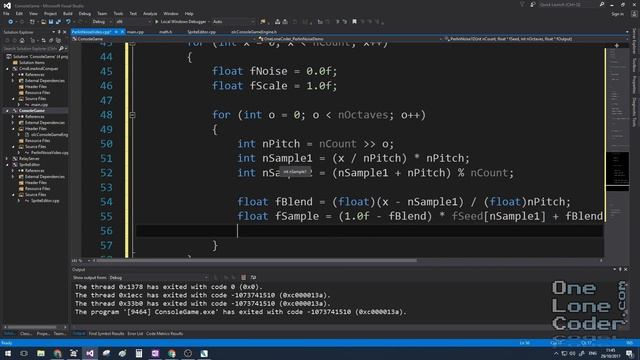The height and width of the screenshot is (360, 640).
Task: Click the fNoise variable on line 45
Action: click(x=269, y=71)
